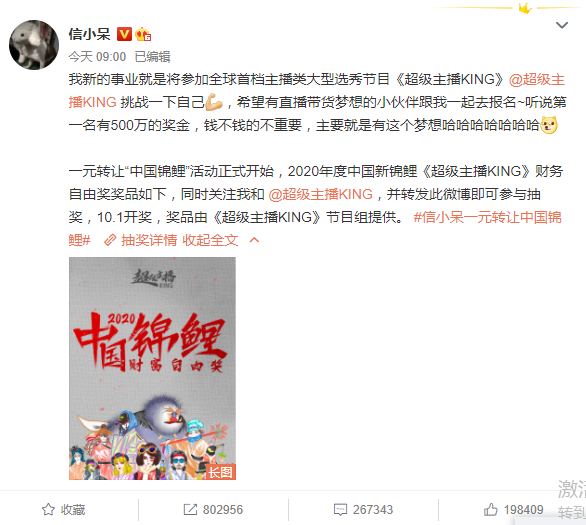Collapse the post with 收起全文
586x525 pixels.
tap(210, 240)
